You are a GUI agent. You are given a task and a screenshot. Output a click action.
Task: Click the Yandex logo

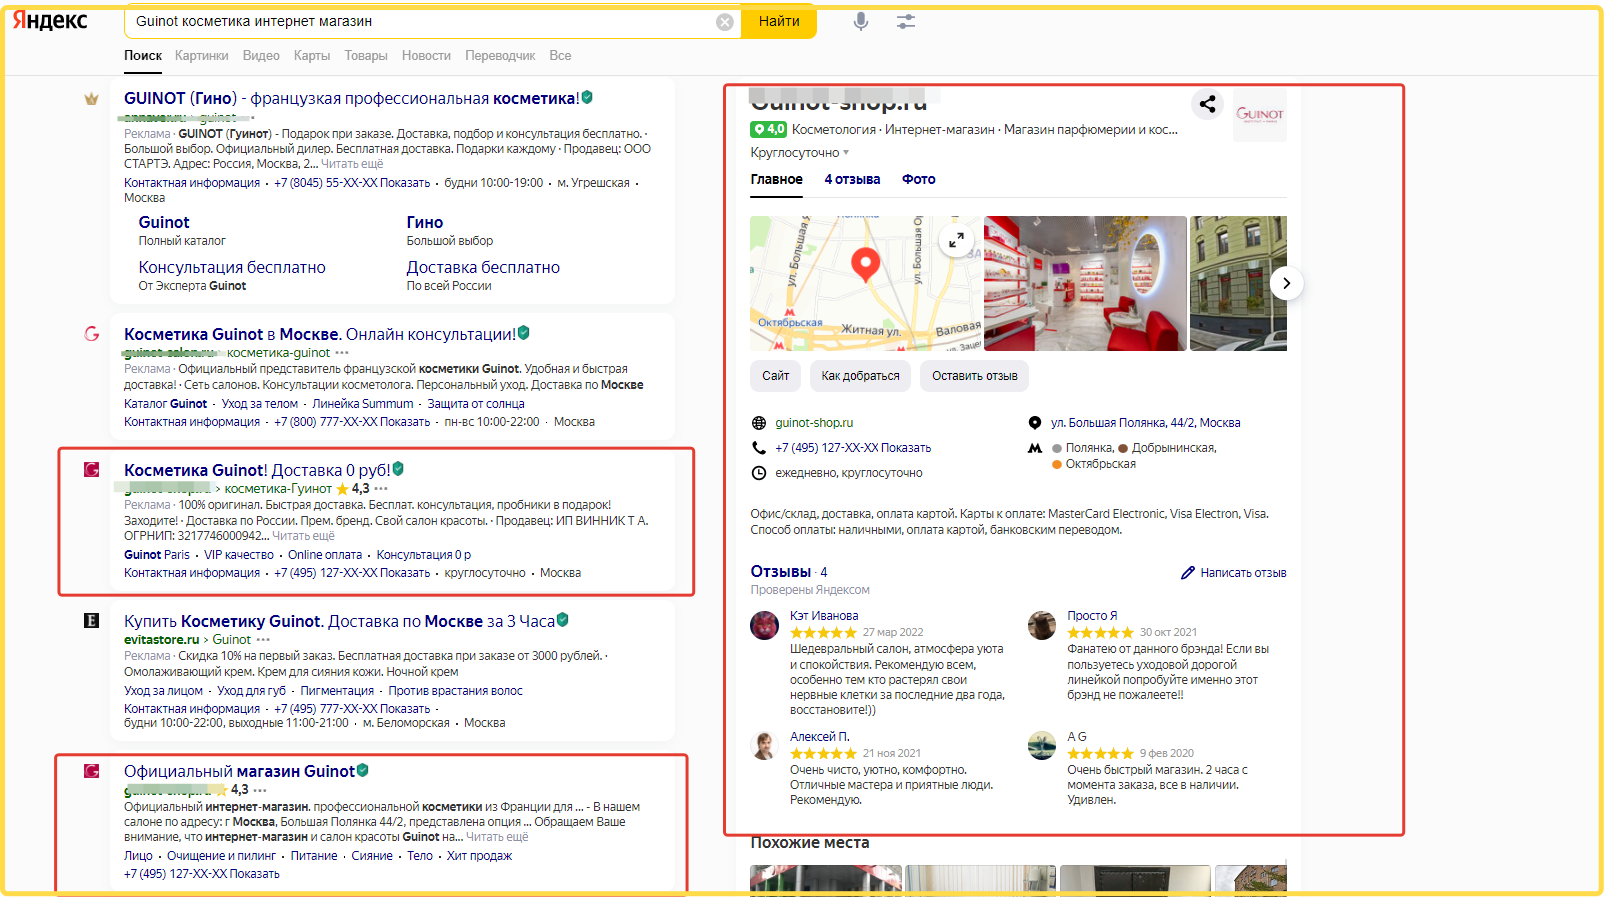(50, 20)
